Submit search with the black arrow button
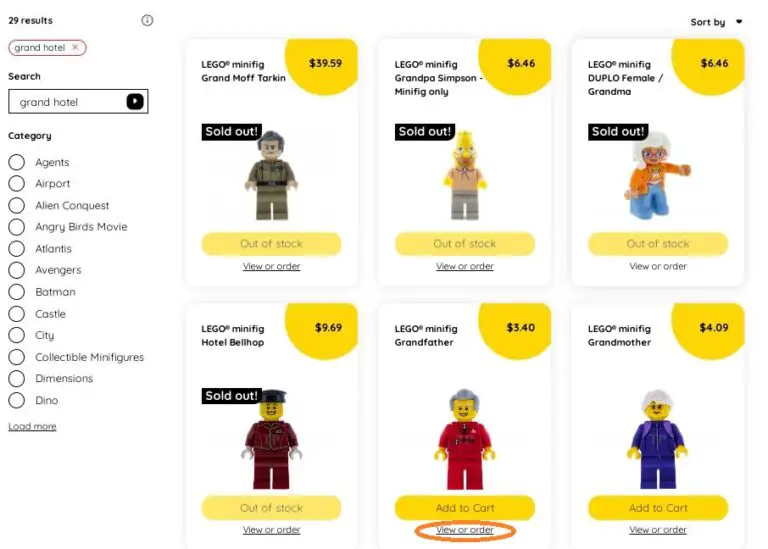Image resolution: width=768 pixels, height=549 pixels. pos(135,101)
